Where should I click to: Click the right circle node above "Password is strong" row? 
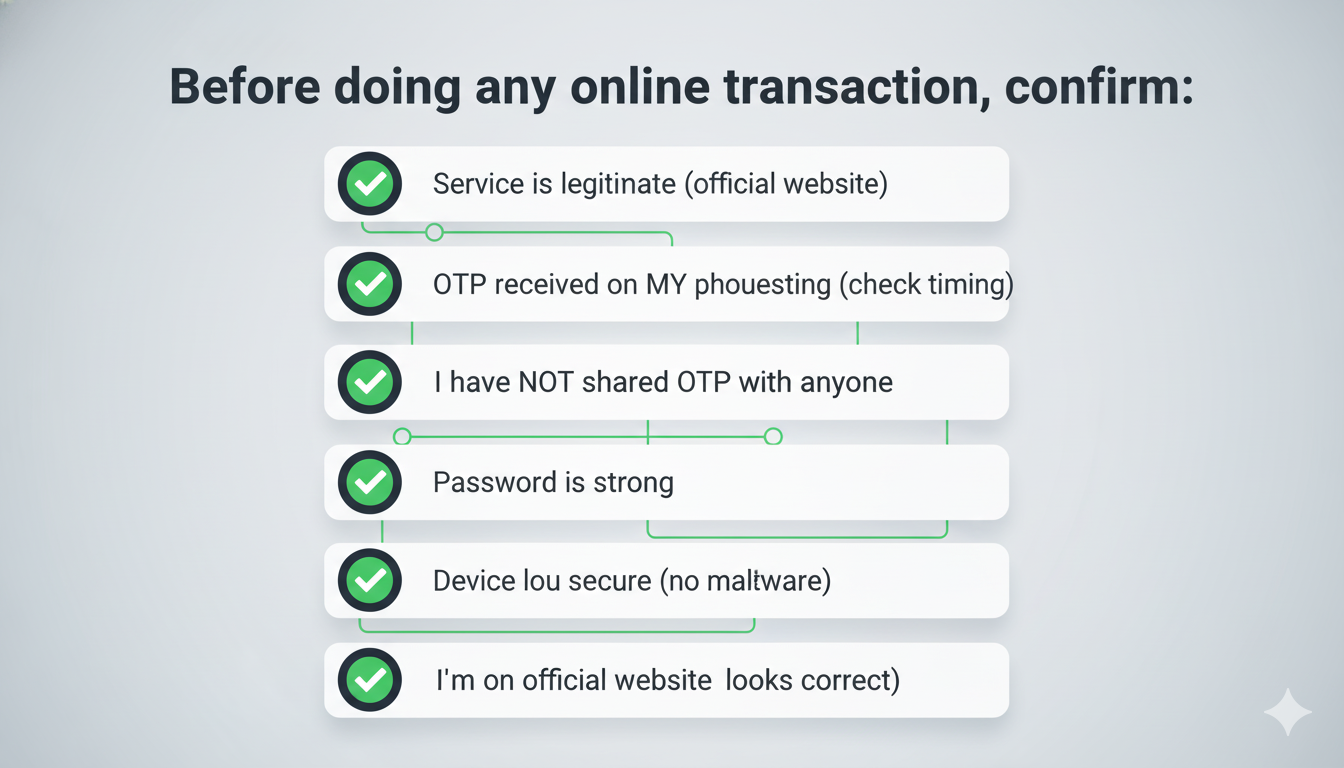point(773,436)
